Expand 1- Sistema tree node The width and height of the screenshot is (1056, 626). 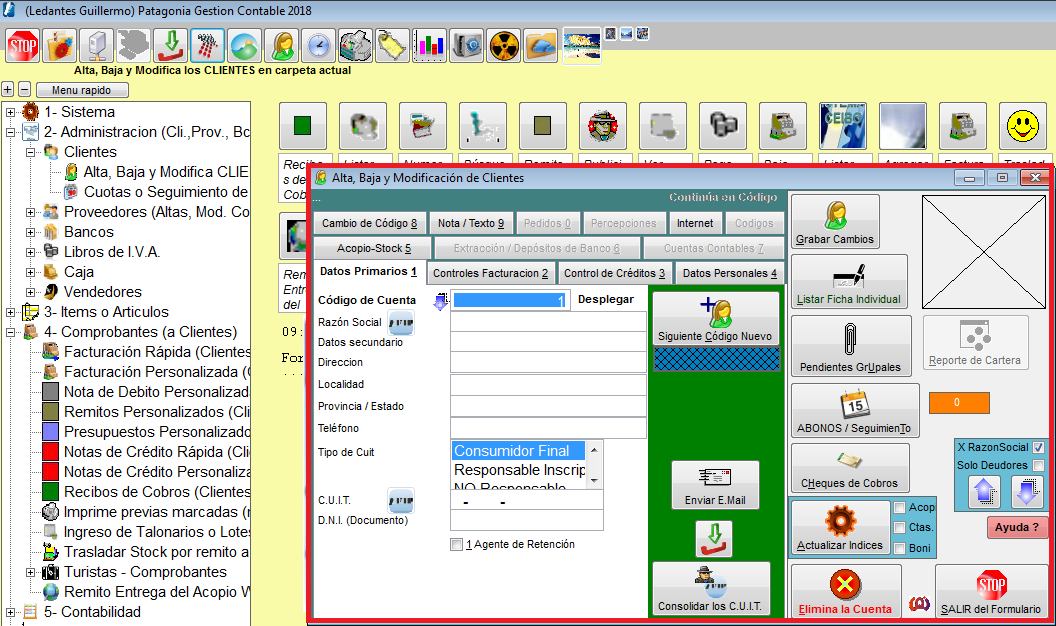11,112
